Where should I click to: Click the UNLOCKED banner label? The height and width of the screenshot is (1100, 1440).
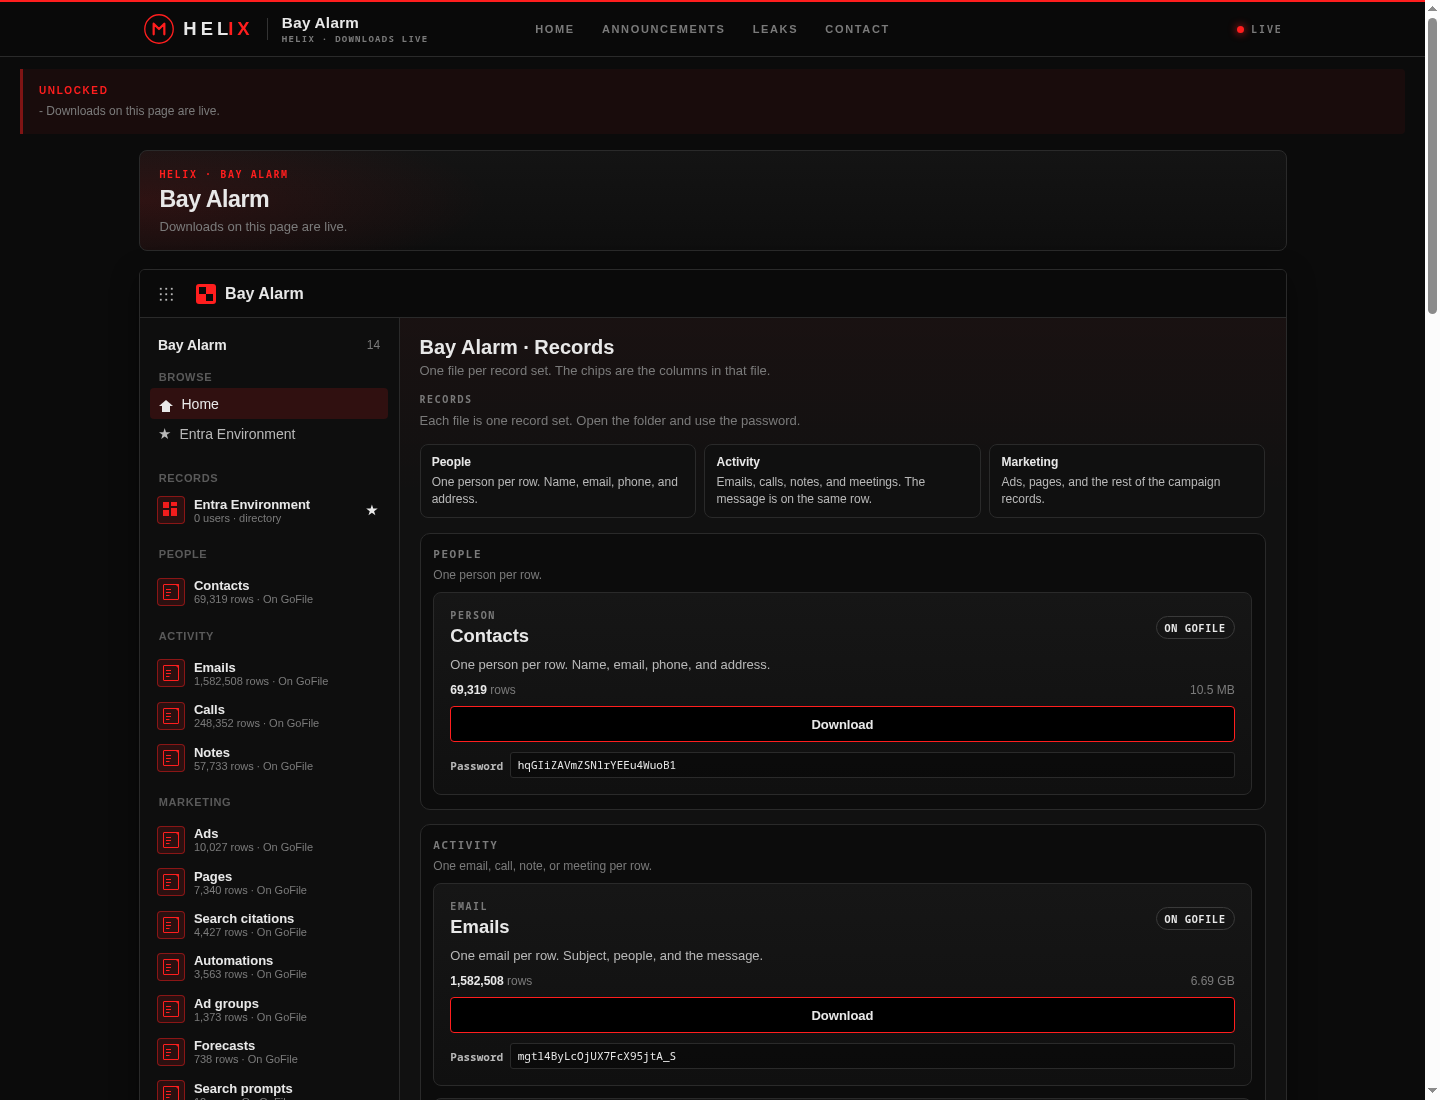click(x=73, y=90)
